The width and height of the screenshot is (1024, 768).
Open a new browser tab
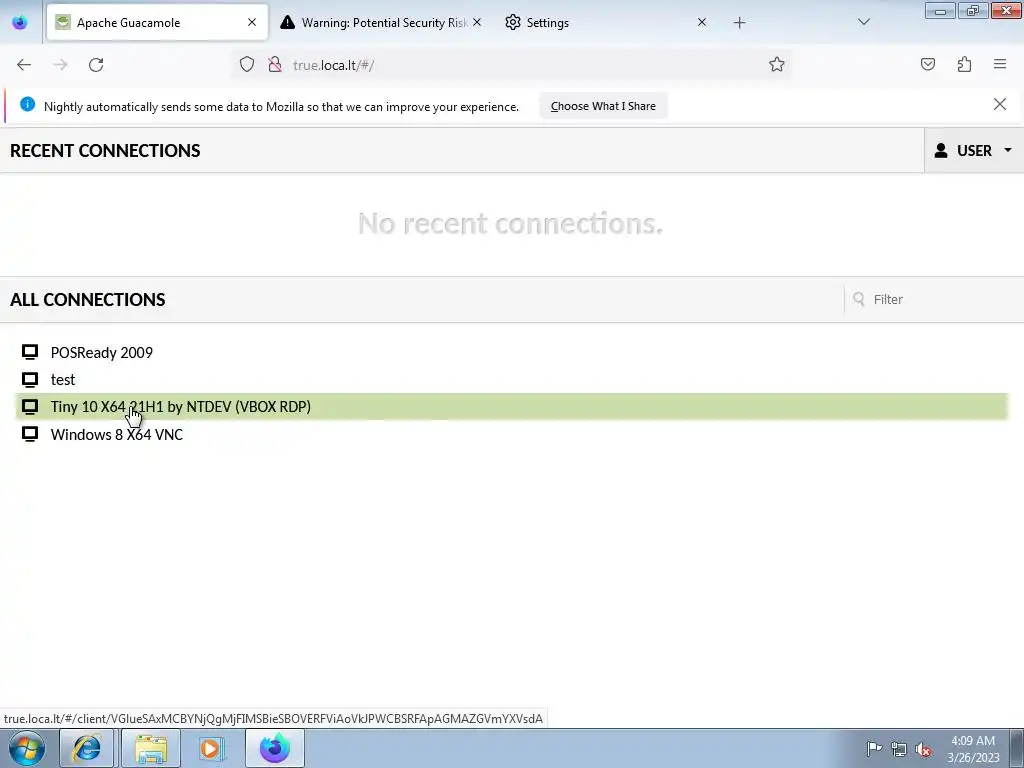pyautogui.click(x=739, y=23)
